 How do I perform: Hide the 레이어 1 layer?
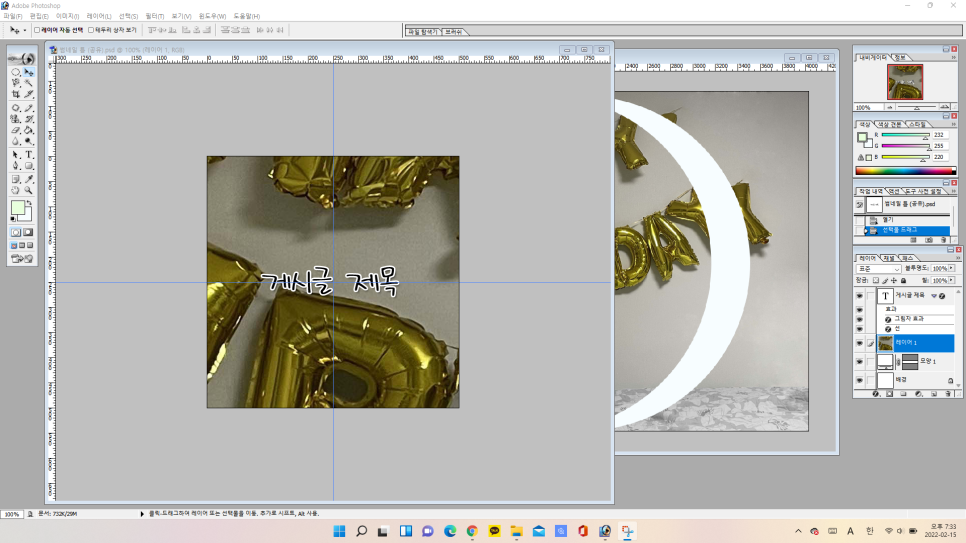pos(859,343)
